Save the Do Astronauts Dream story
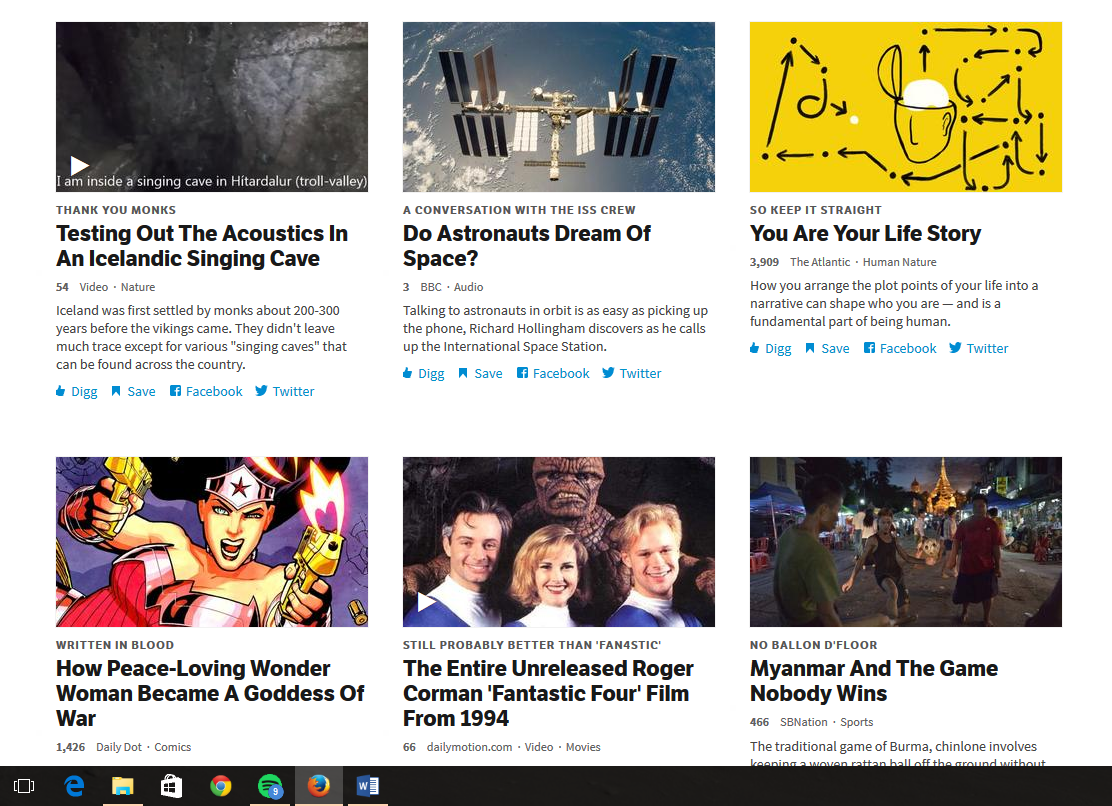 pyautogui.click(x=480, y=374)
